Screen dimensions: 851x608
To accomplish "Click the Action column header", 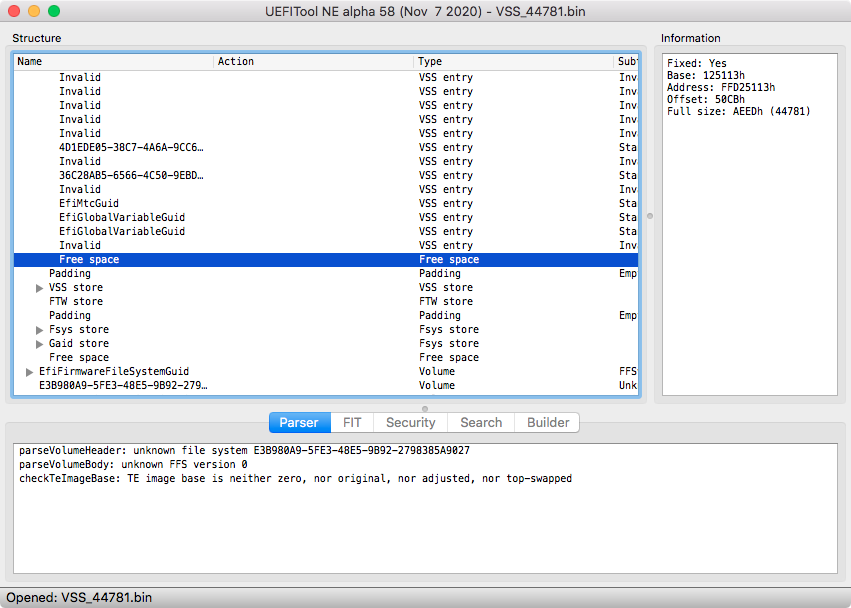I will tap(313, 61).
